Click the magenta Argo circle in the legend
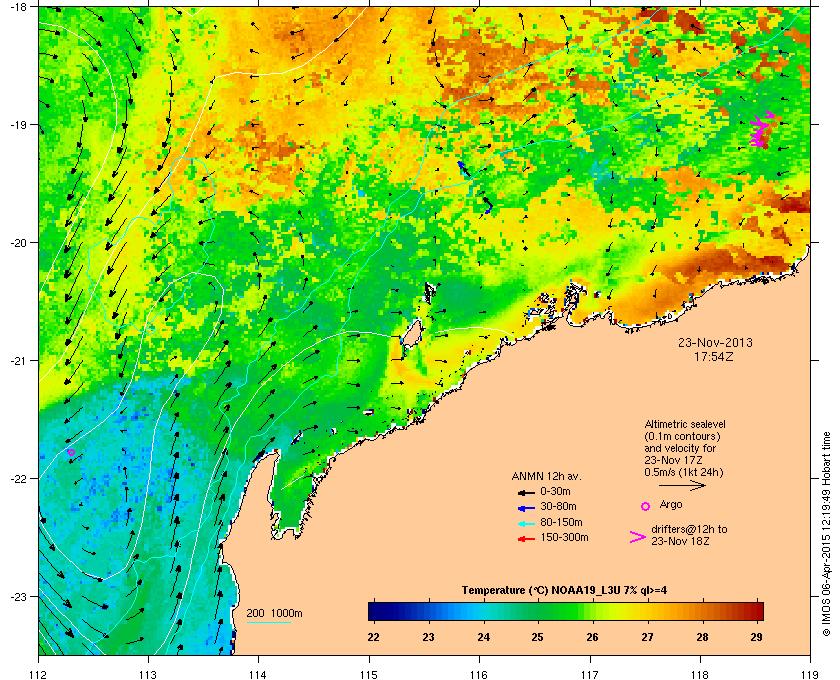This screenshot has height=680, width=840. 646,506
